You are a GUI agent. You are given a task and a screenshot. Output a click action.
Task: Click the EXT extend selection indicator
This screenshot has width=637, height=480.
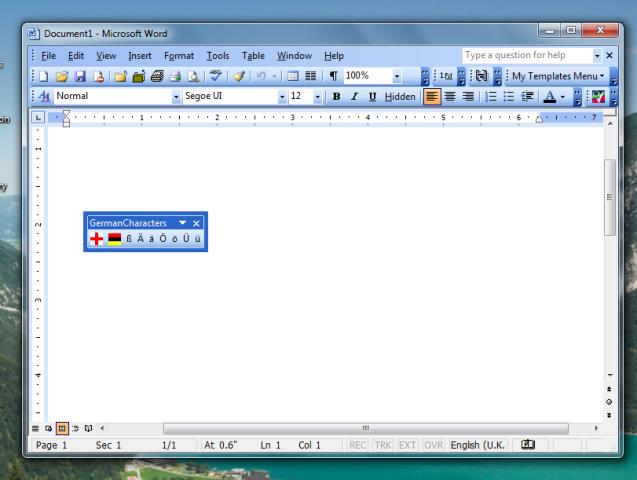(x=407, y=445)
